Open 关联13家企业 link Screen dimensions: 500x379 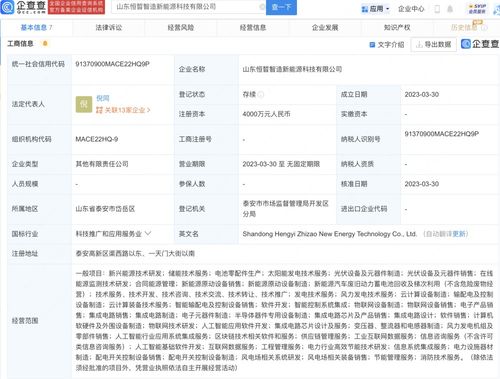123,110
